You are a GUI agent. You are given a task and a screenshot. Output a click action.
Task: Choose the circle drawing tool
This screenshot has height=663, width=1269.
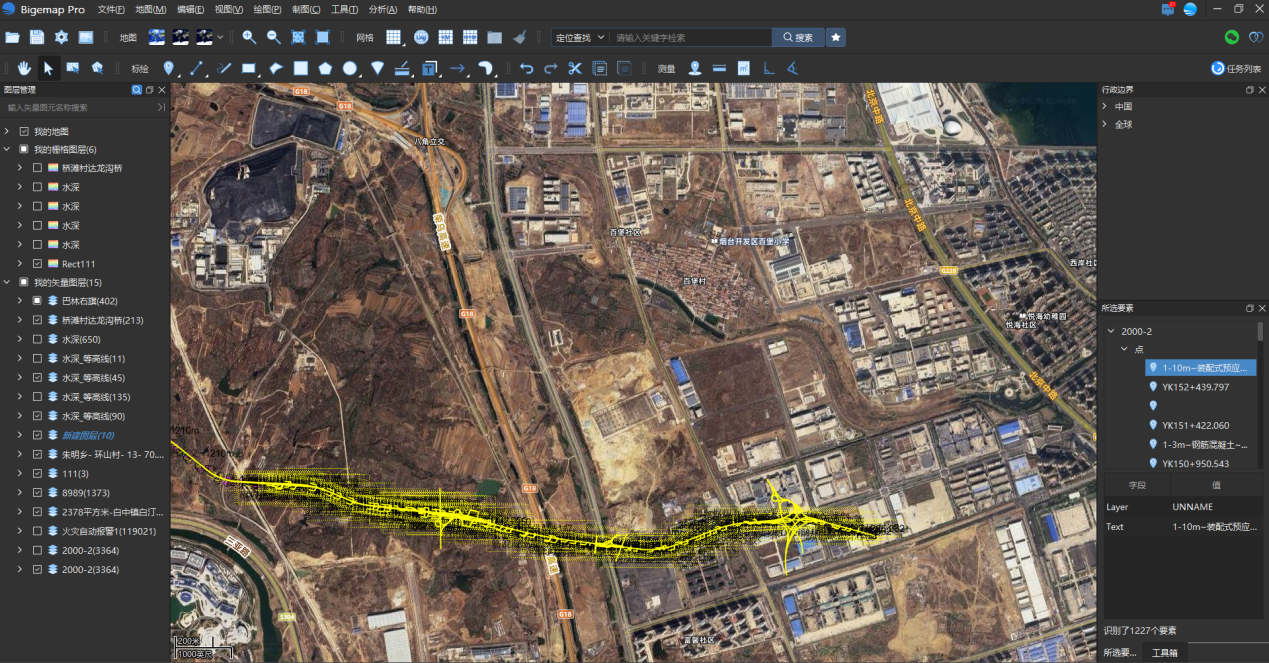coord(350,68)
